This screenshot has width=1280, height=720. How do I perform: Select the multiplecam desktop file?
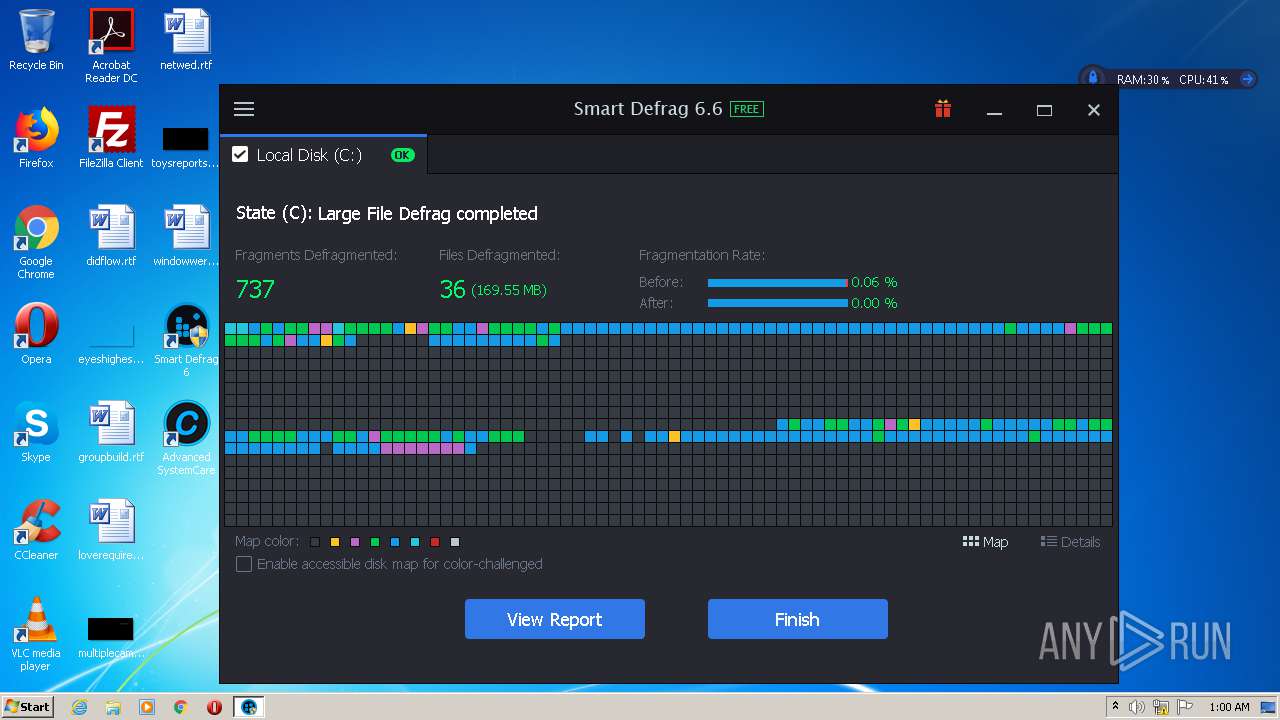tap(111, 637)
